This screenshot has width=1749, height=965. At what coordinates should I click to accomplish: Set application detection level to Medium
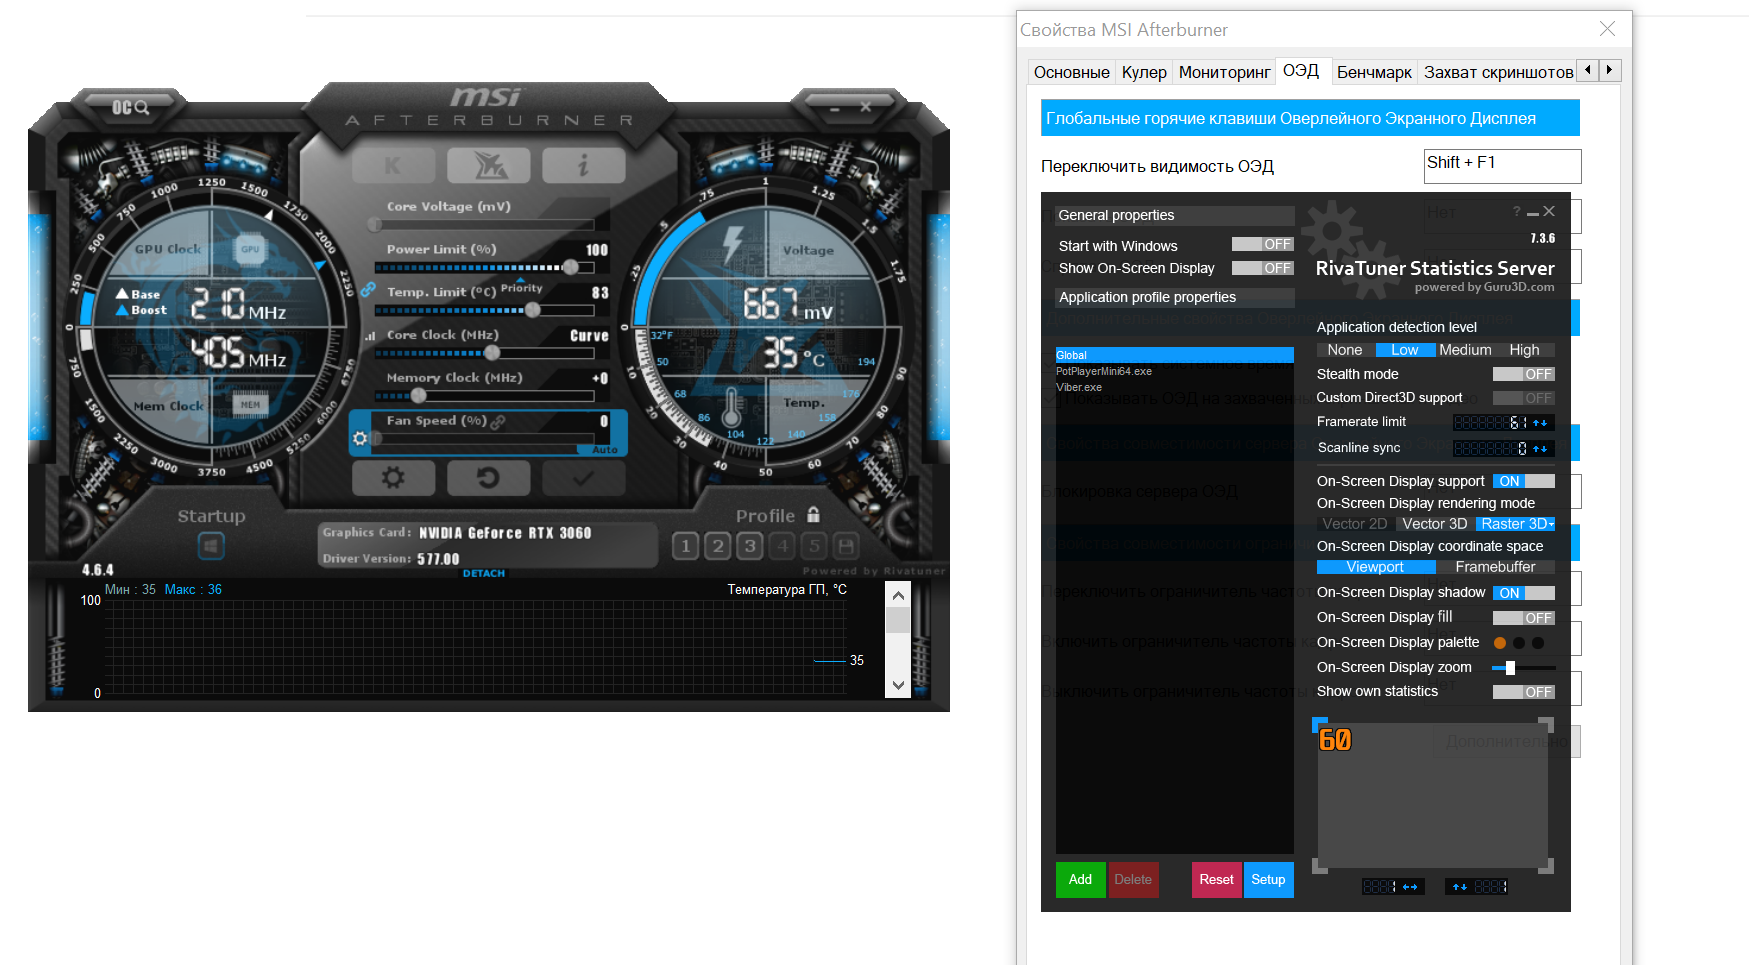(1465, 350)
